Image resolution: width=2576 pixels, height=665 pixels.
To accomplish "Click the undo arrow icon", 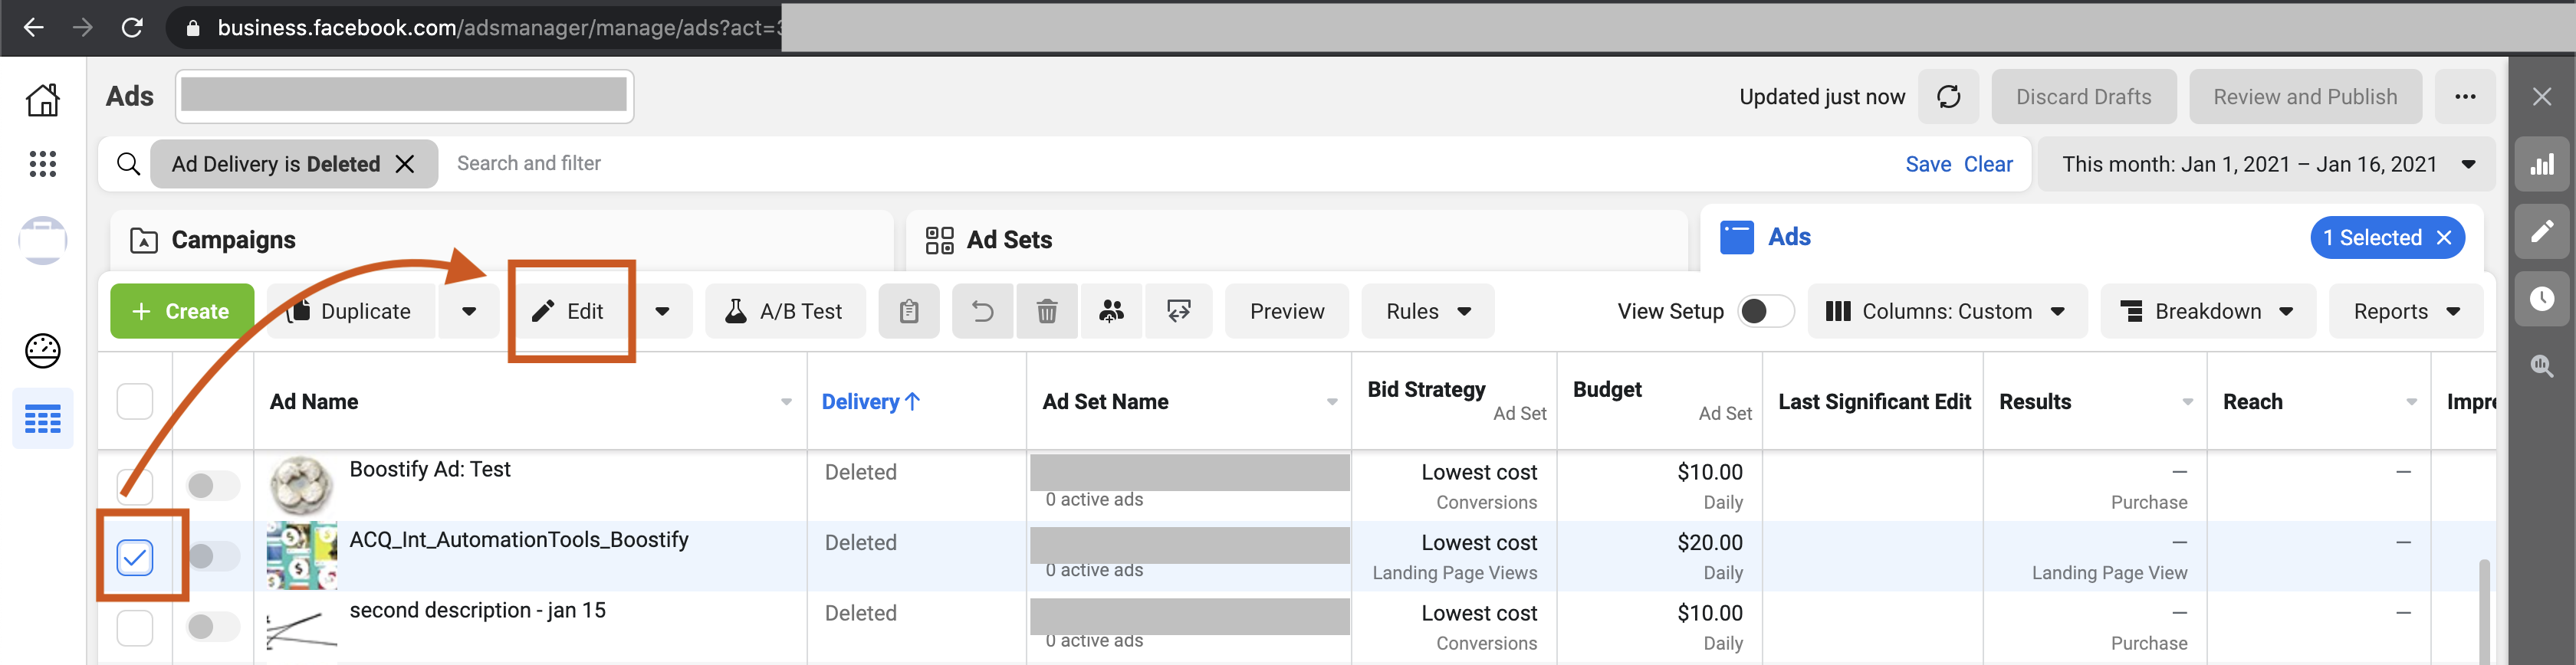I will [x=982, y=312].
